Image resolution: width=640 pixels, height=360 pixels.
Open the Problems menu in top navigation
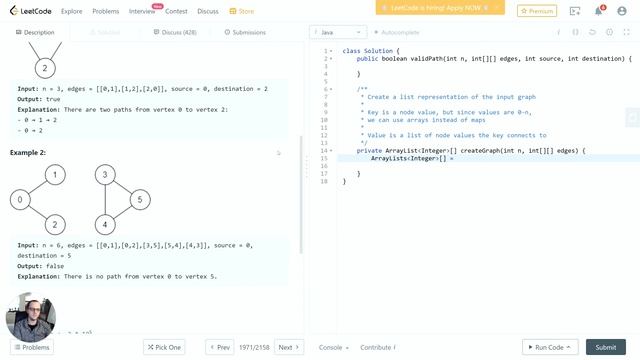pyautogui.click(x=106, y=11)
